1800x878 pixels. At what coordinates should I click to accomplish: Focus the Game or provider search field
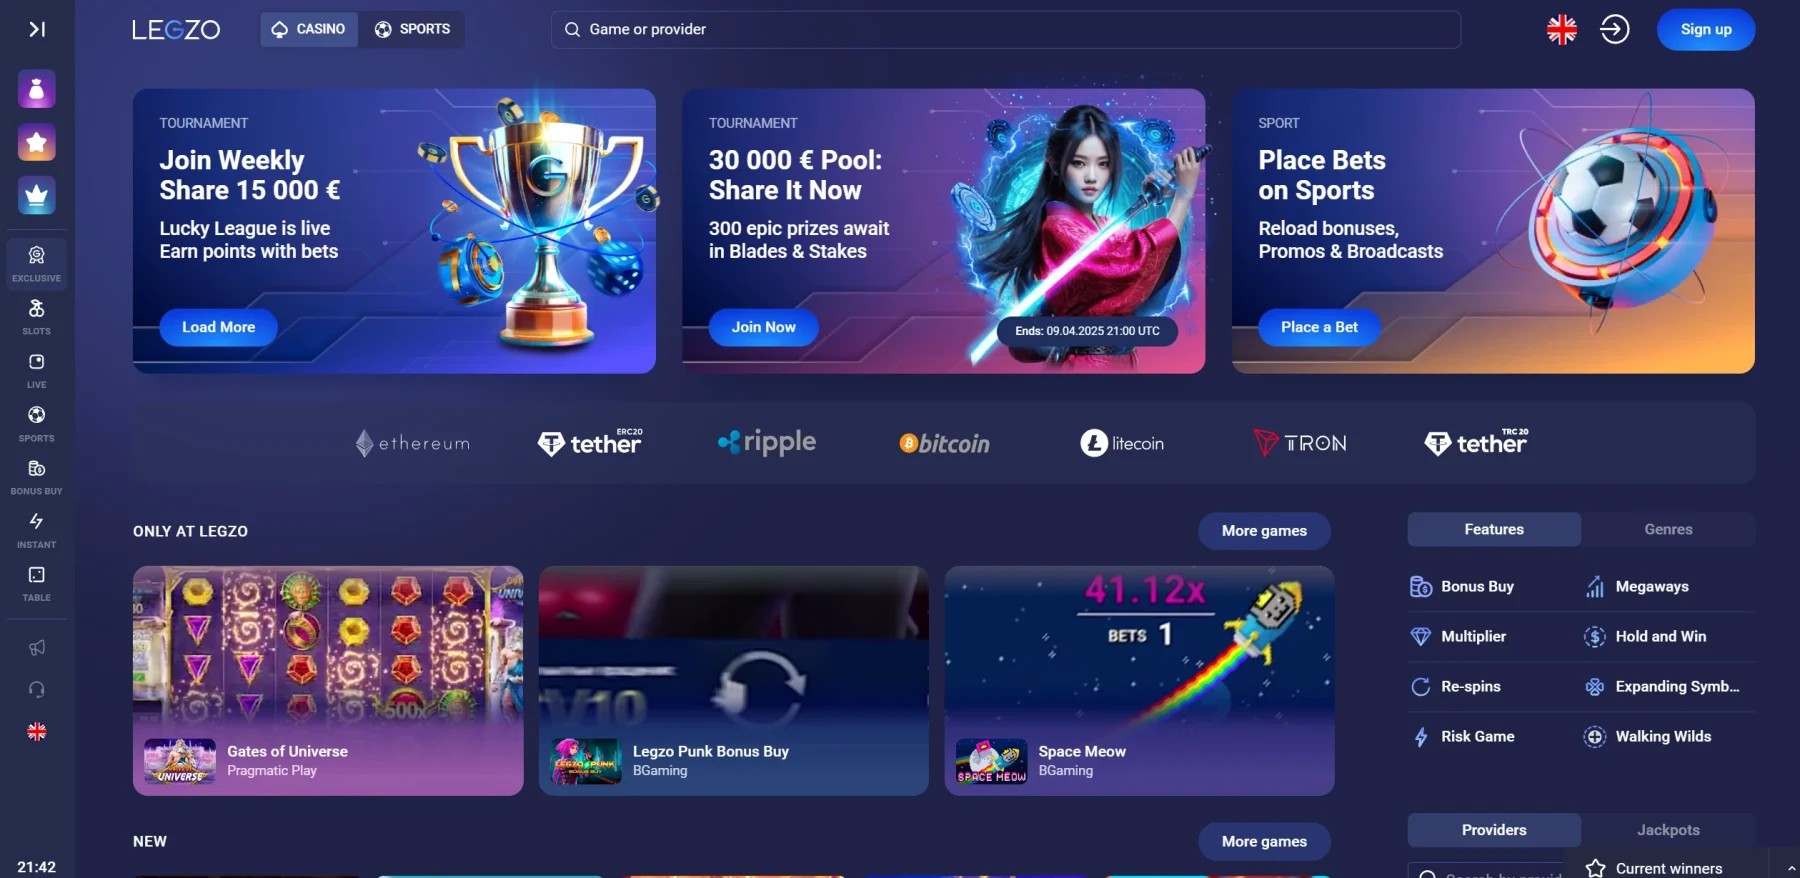tap(1006, 29)
